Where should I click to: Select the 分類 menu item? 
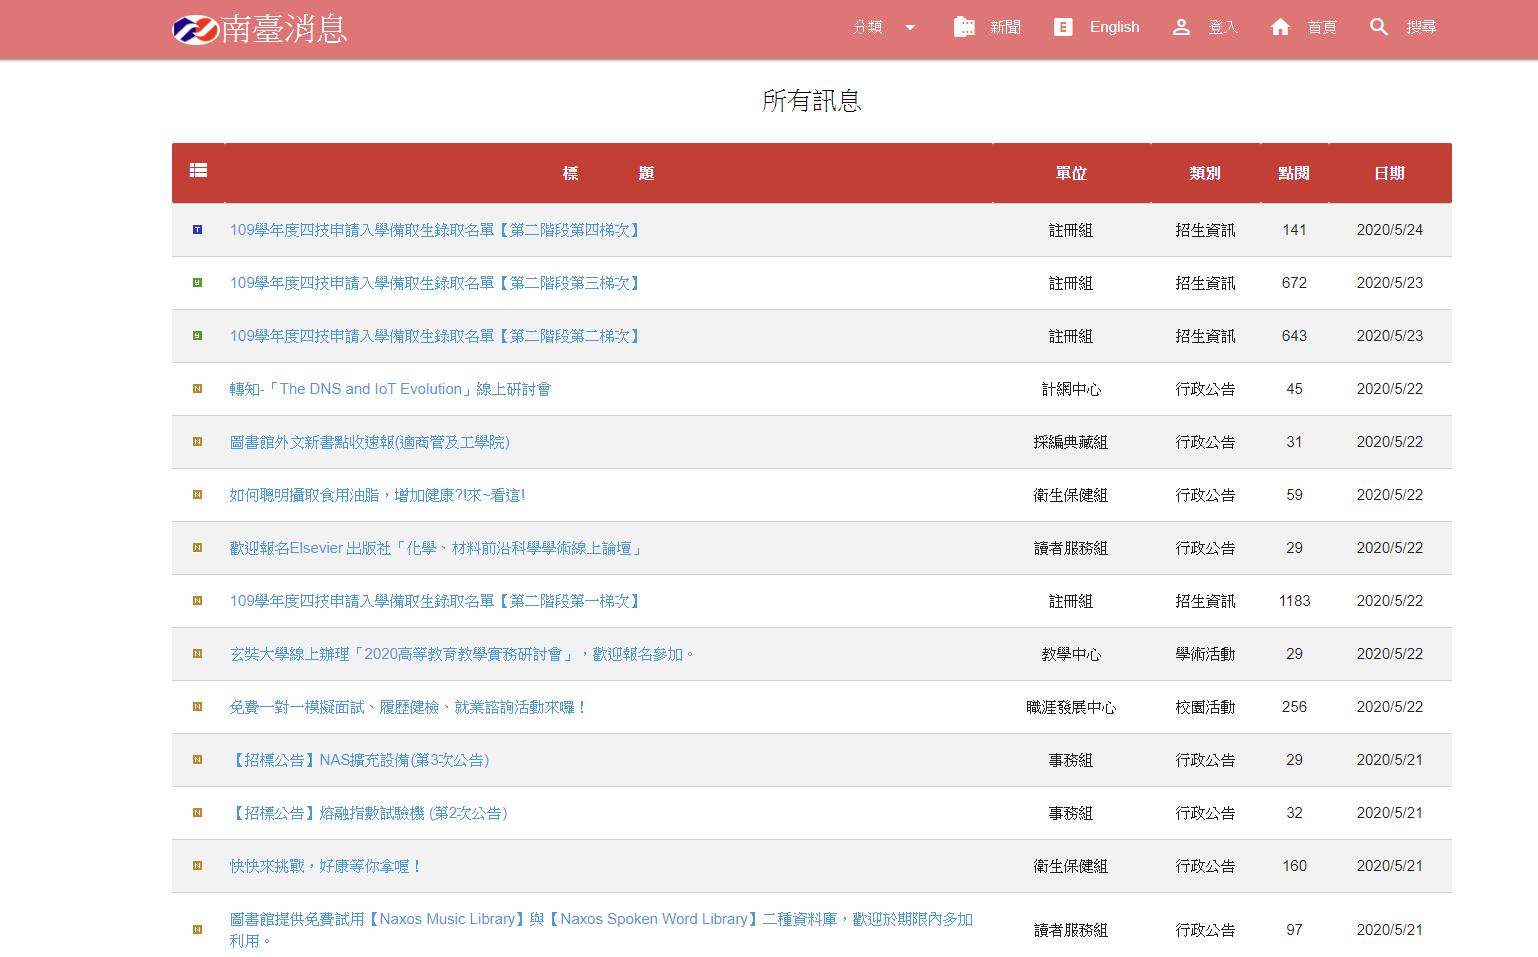click(867, 28)
